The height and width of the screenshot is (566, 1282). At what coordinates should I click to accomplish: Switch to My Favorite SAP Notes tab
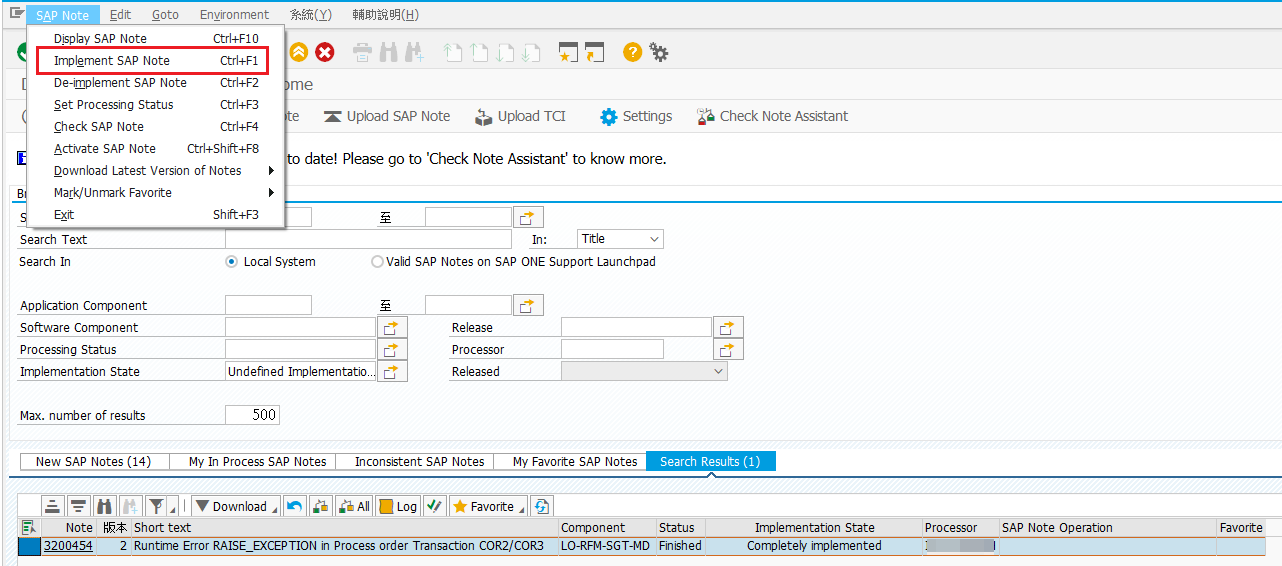coord(575,461)
